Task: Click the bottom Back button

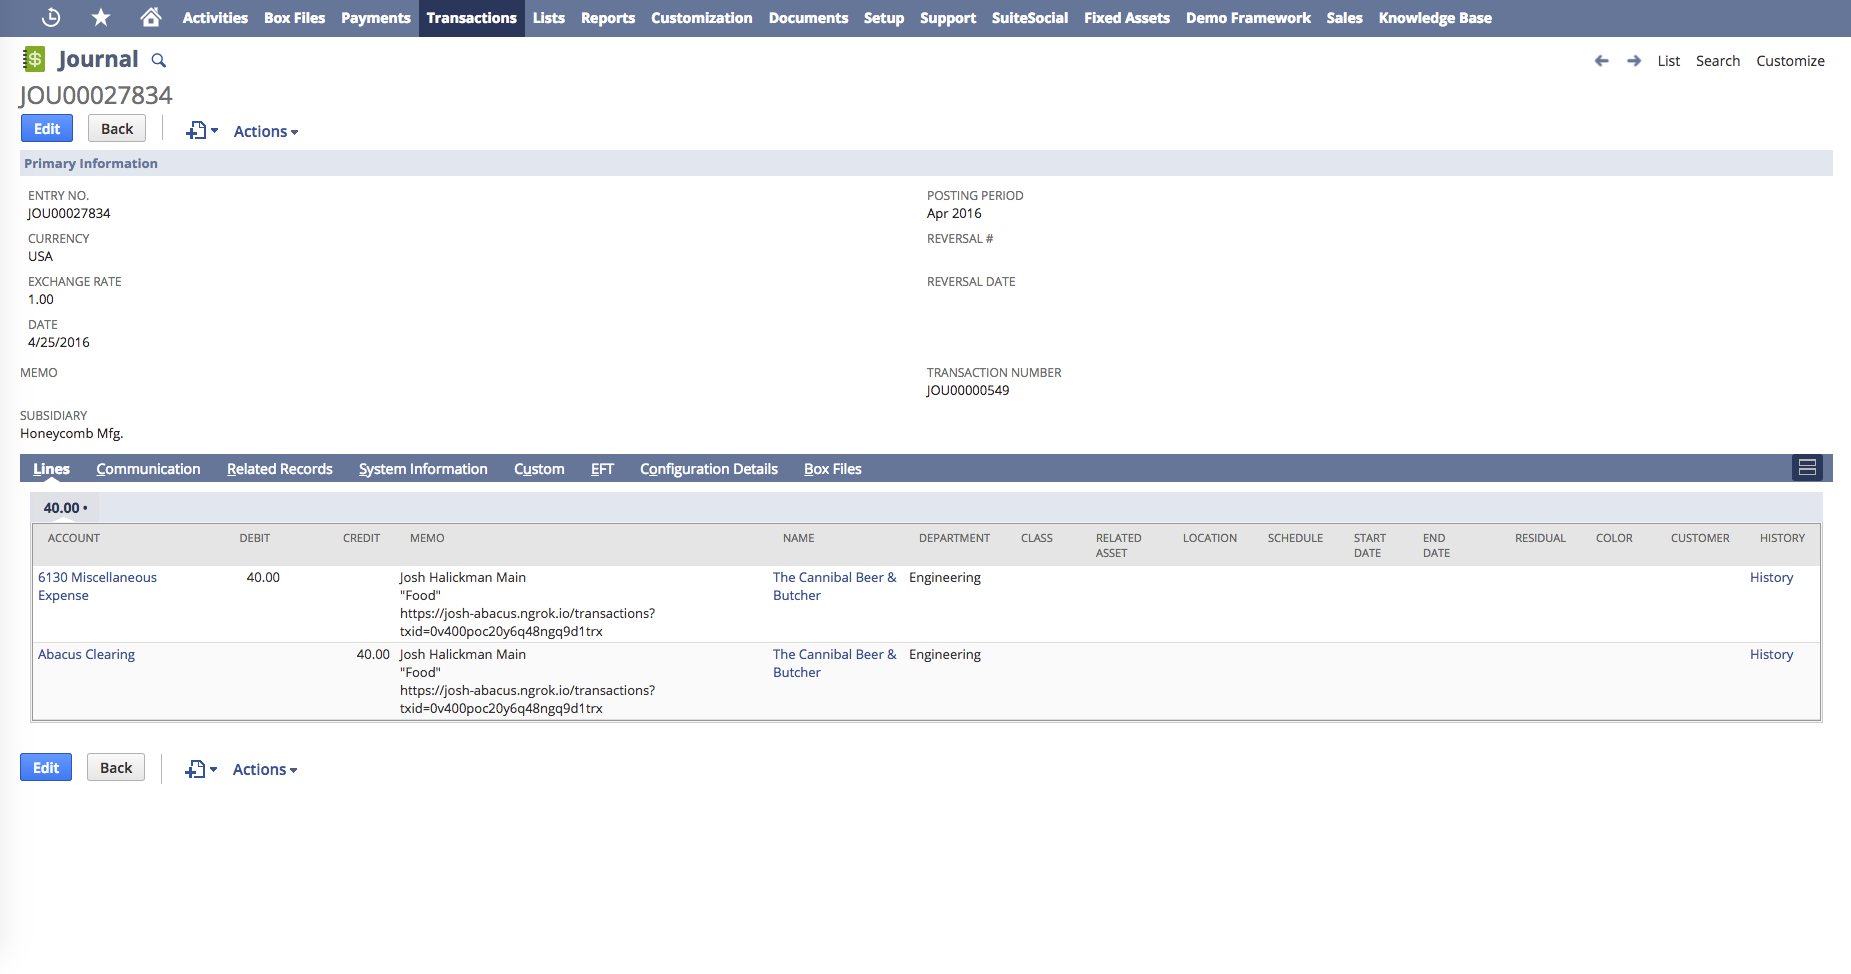Action: tap(116, 768)
